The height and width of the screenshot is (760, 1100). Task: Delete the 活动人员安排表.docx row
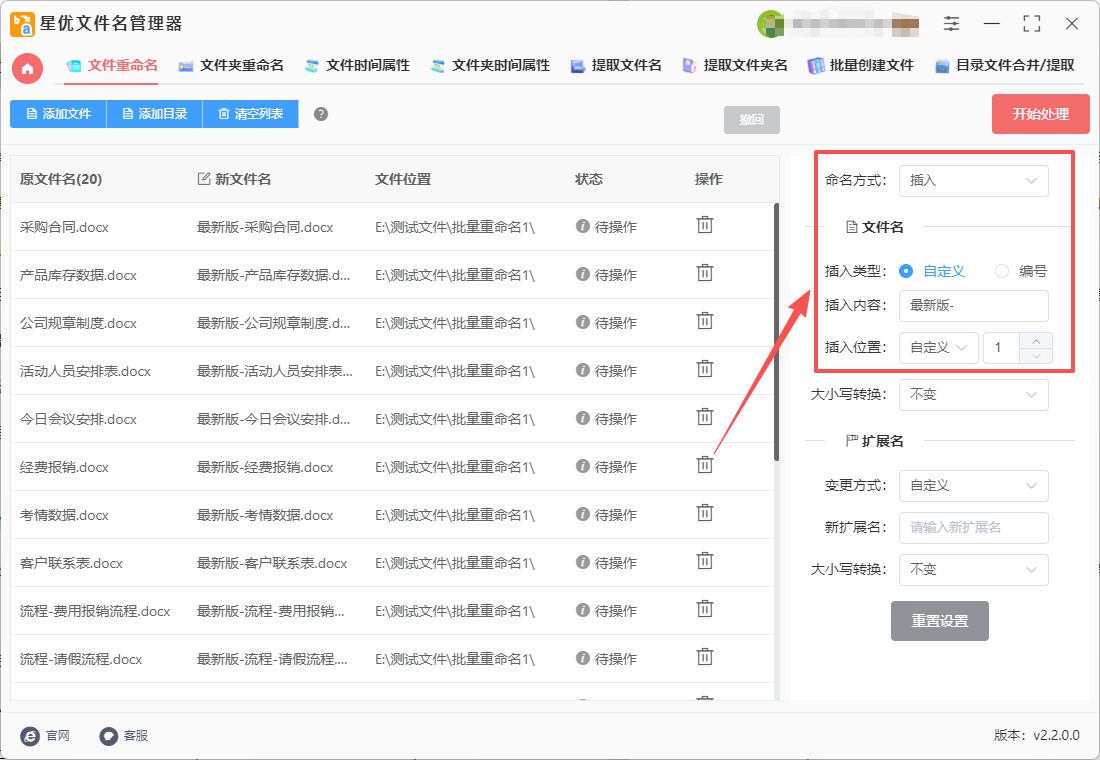(x=704, y=369)
